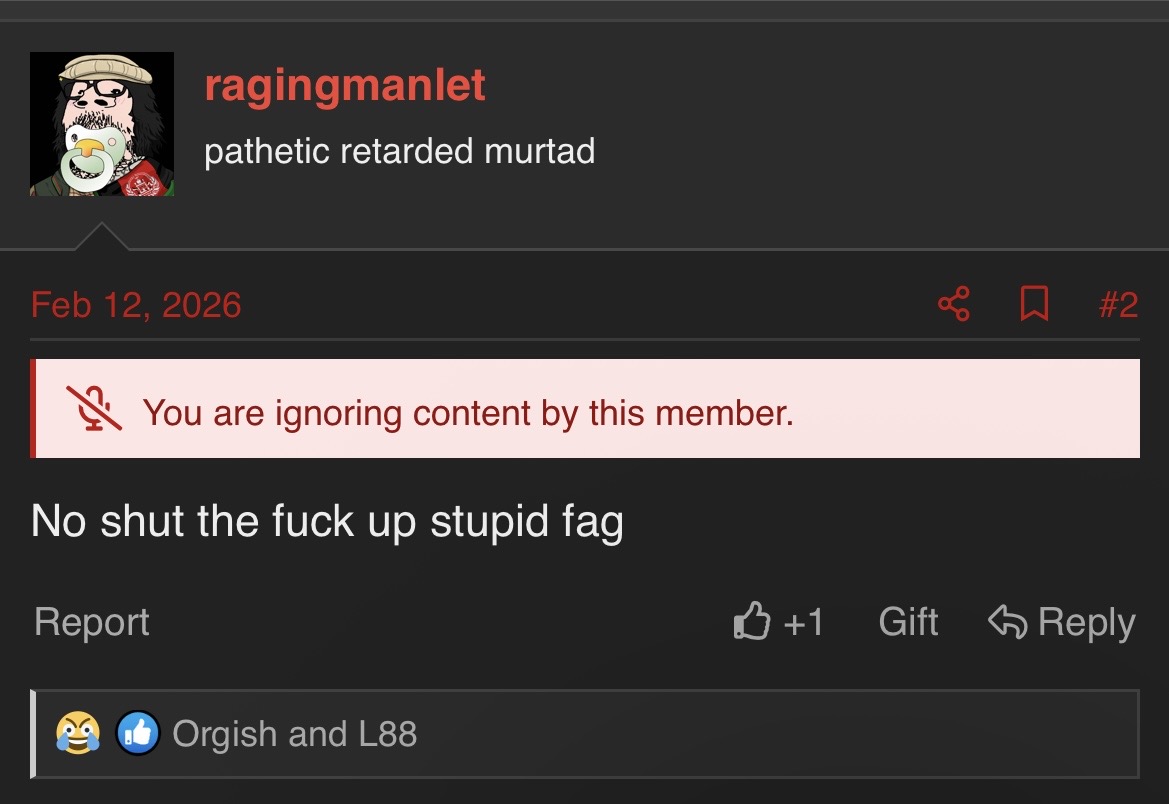The height and width of the screenshot is (804, 1169).
Task: Open the share post icon
Action: [x=954, y=304]
